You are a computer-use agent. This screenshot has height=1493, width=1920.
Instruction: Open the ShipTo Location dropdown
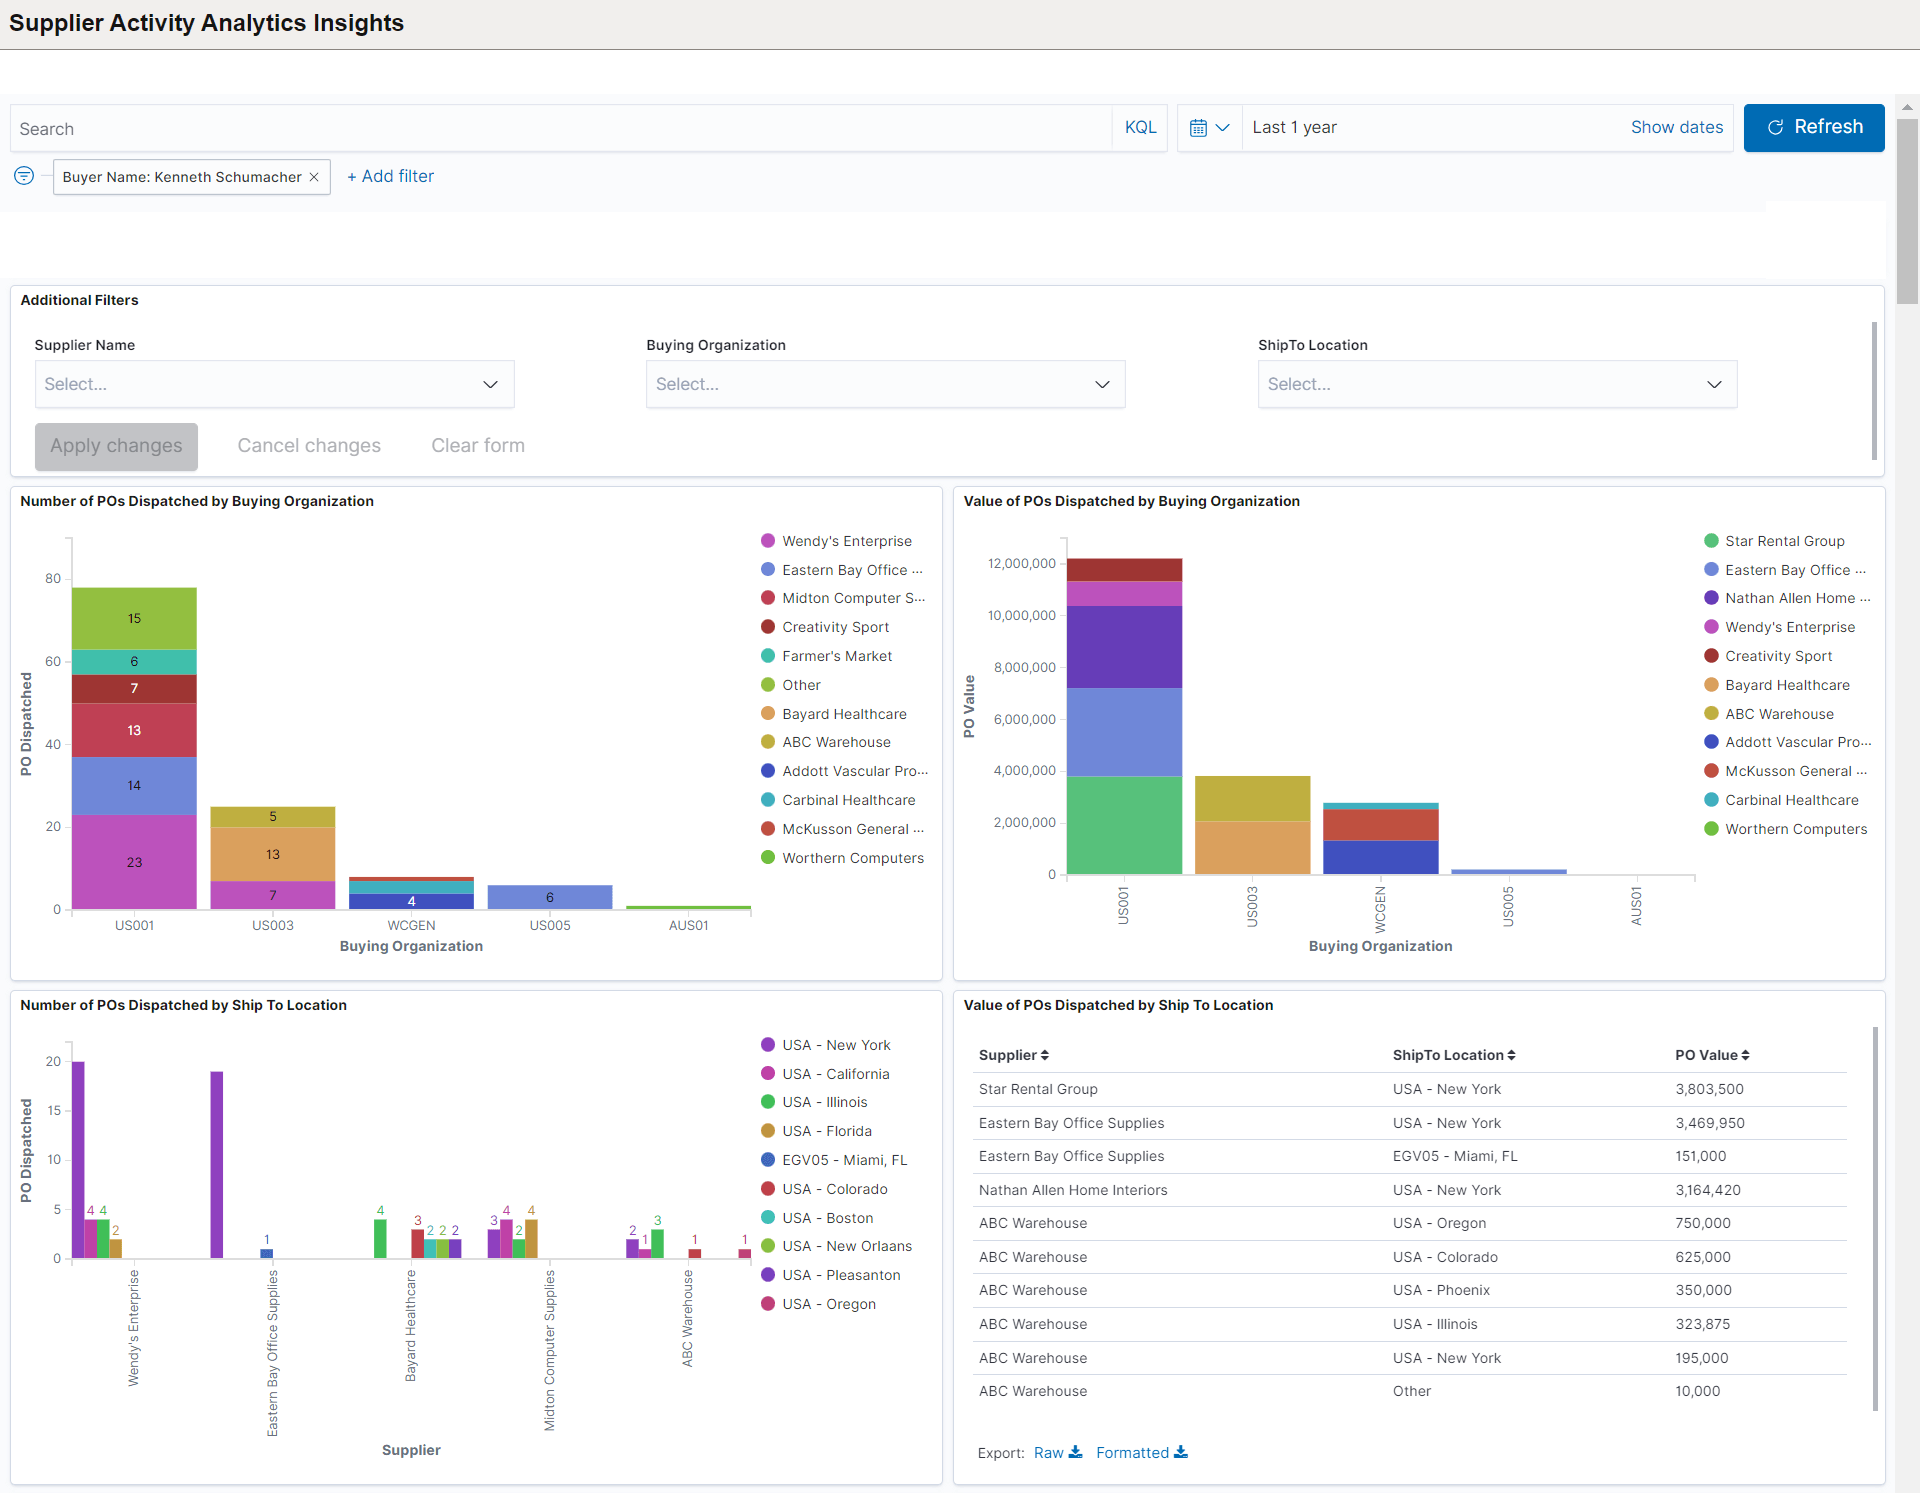coord(1496,384)
